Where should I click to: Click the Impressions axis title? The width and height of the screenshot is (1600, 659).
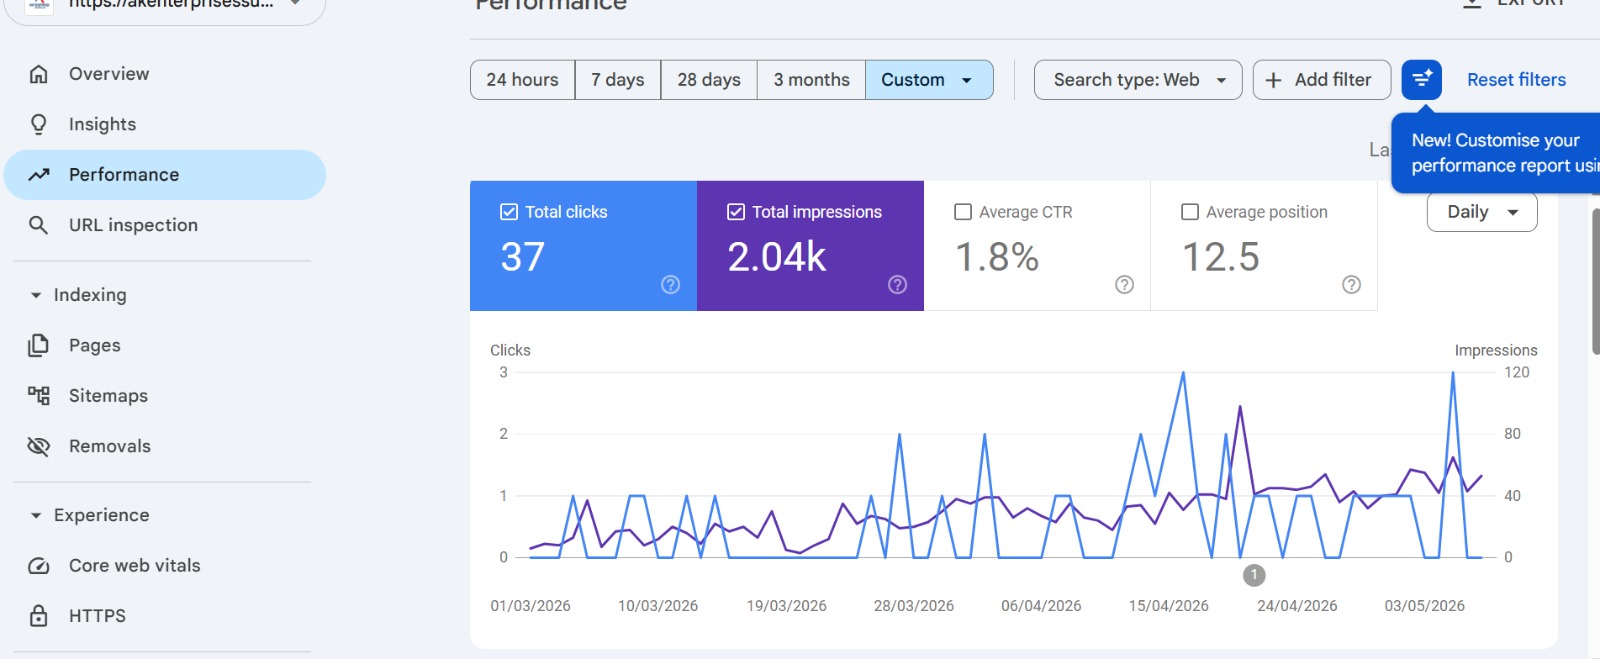[x=1496, y=350]
